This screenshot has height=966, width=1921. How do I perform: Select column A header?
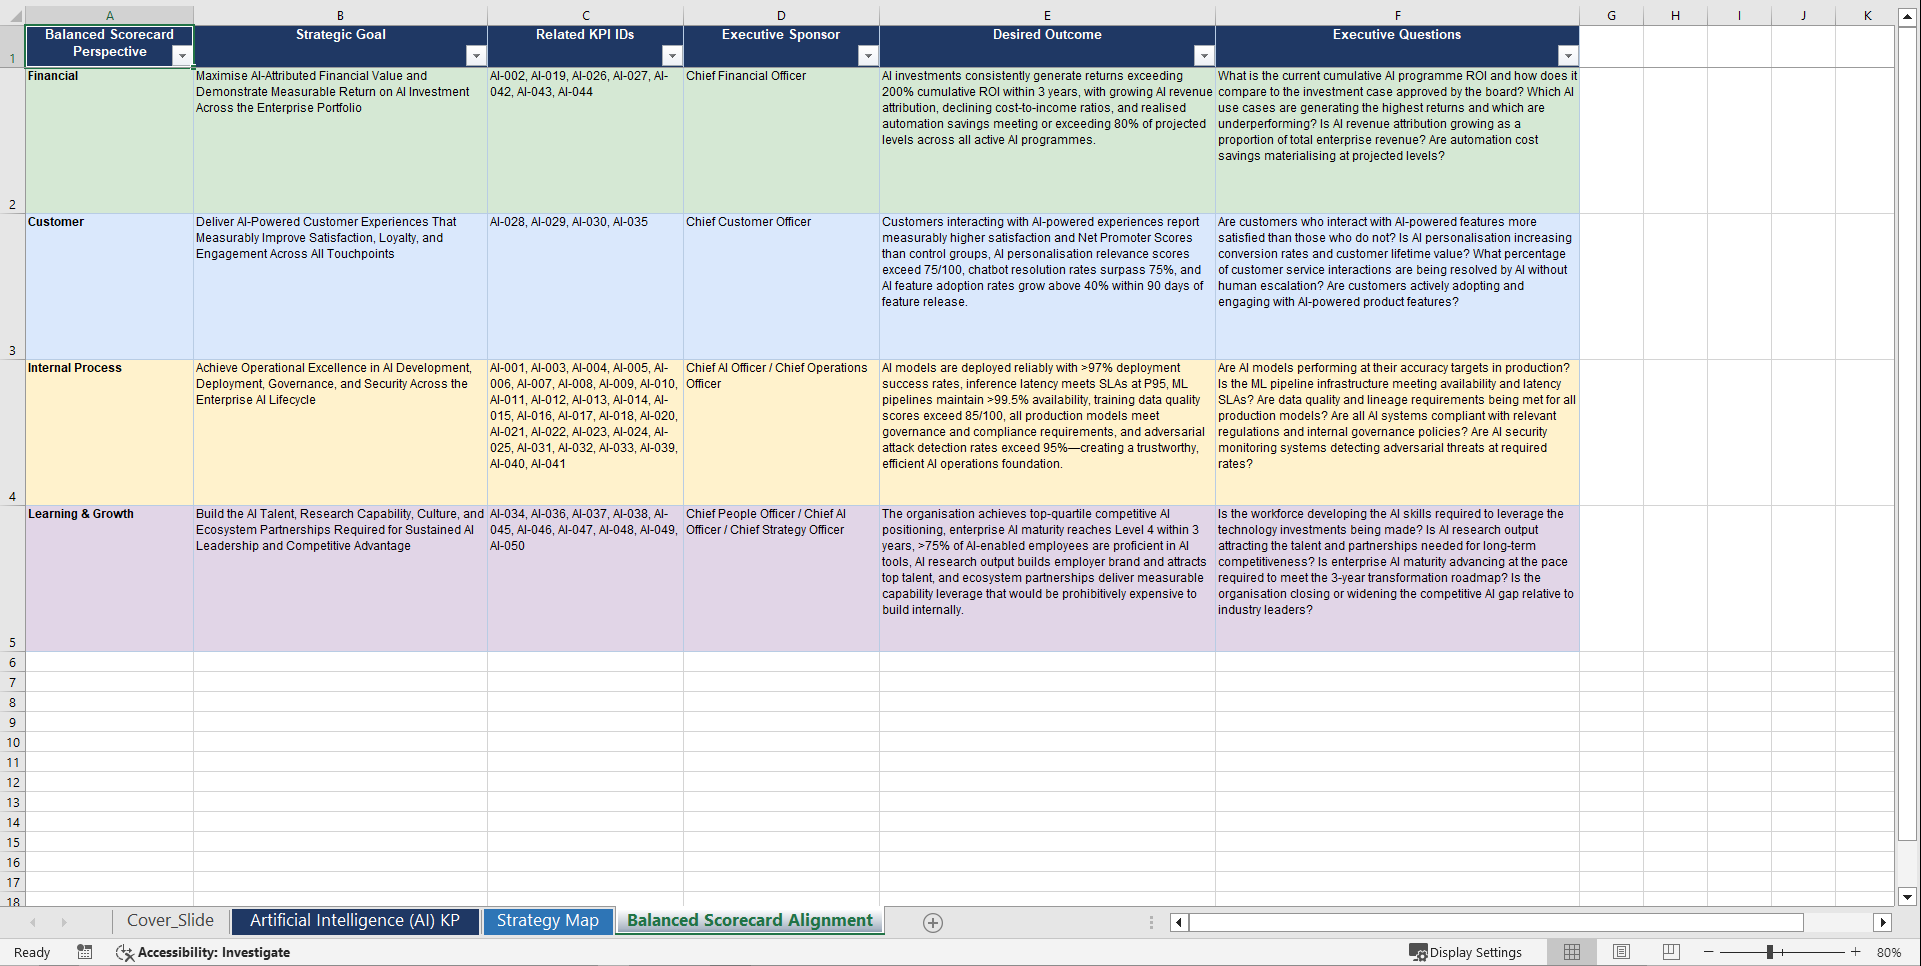pyautogui.click(x=110, y=15)
